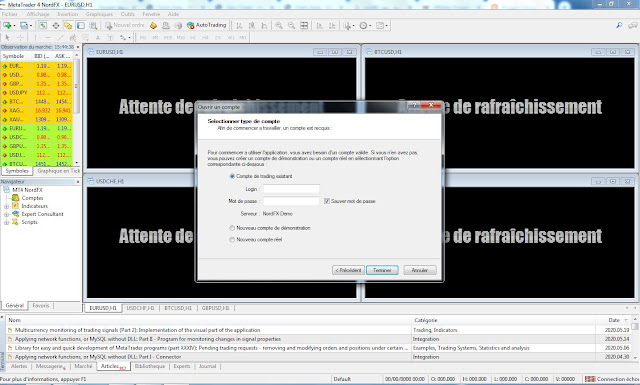Select the crosshair tool
This screenshot has height=385, width=640.
pyautogui.click(x=20, y=38)
